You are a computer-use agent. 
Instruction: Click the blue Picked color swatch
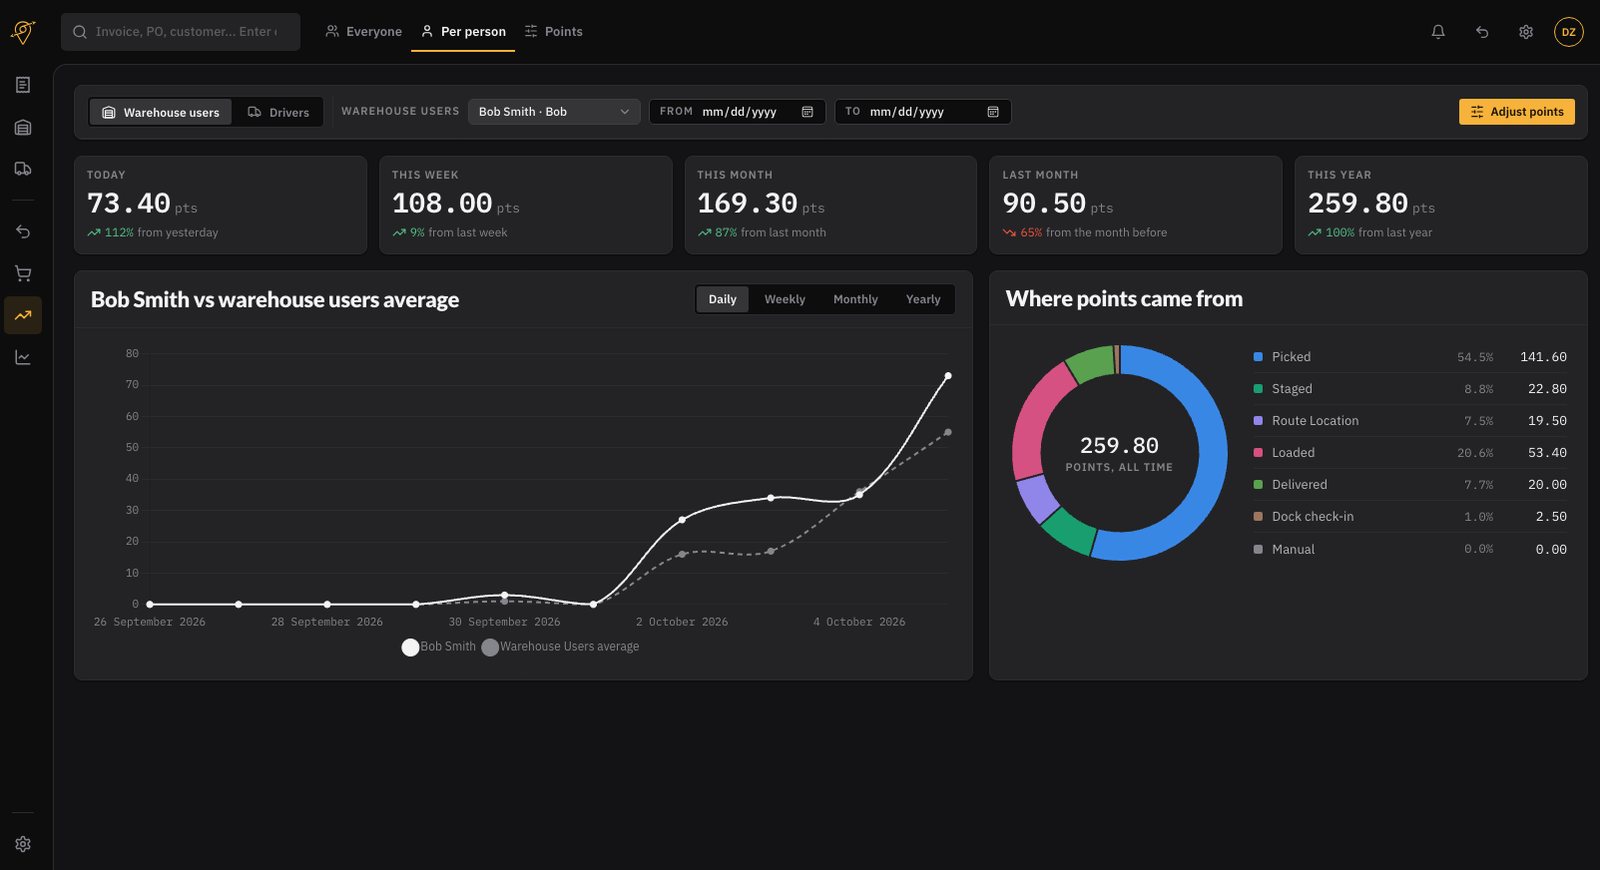[x=1258, y=357]
